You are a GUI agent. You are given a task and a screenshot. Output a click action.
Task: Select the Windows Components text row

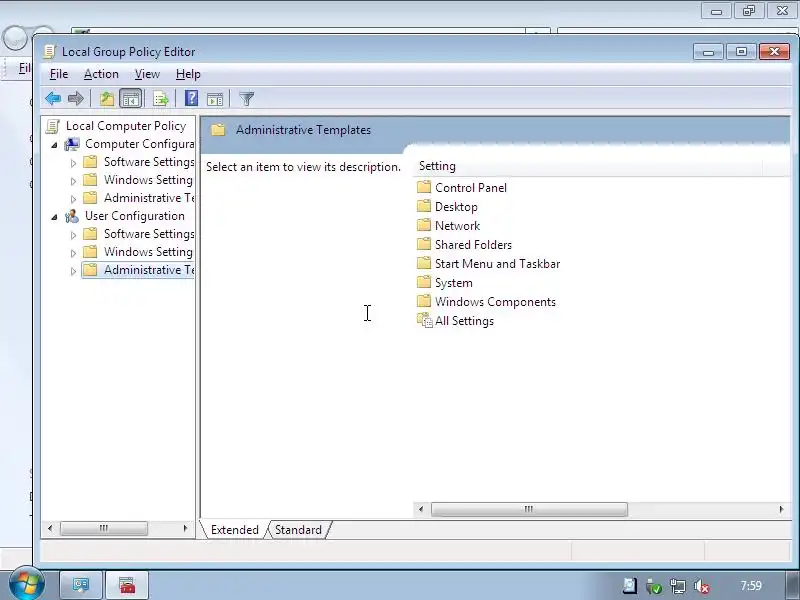point(495,302)
